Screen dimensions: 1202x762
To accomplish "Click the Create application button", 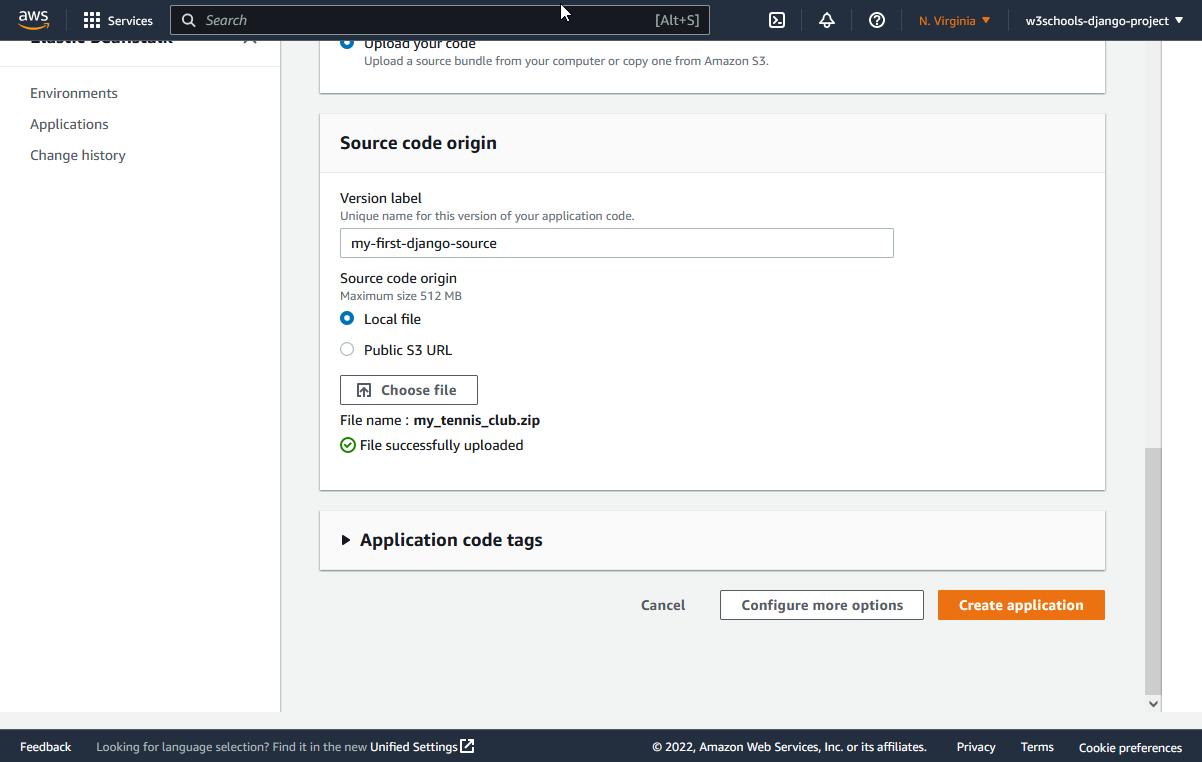I will tap(1021, 605).
